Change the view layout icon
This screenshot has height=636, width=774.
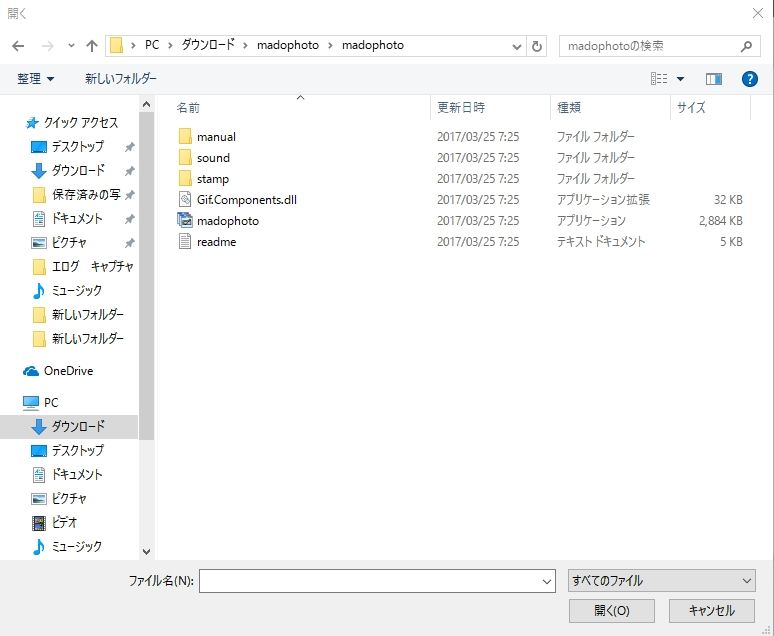coord(659,79)
